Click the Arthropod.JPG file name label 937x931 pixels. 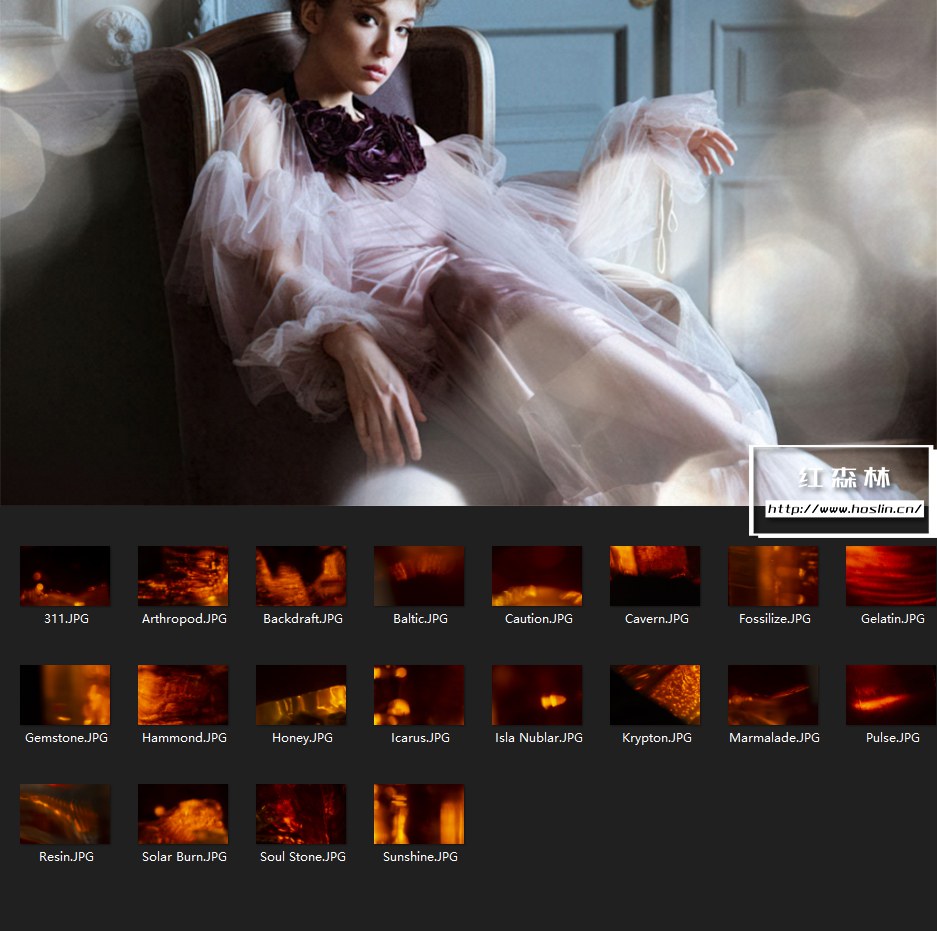coord(184,619)
